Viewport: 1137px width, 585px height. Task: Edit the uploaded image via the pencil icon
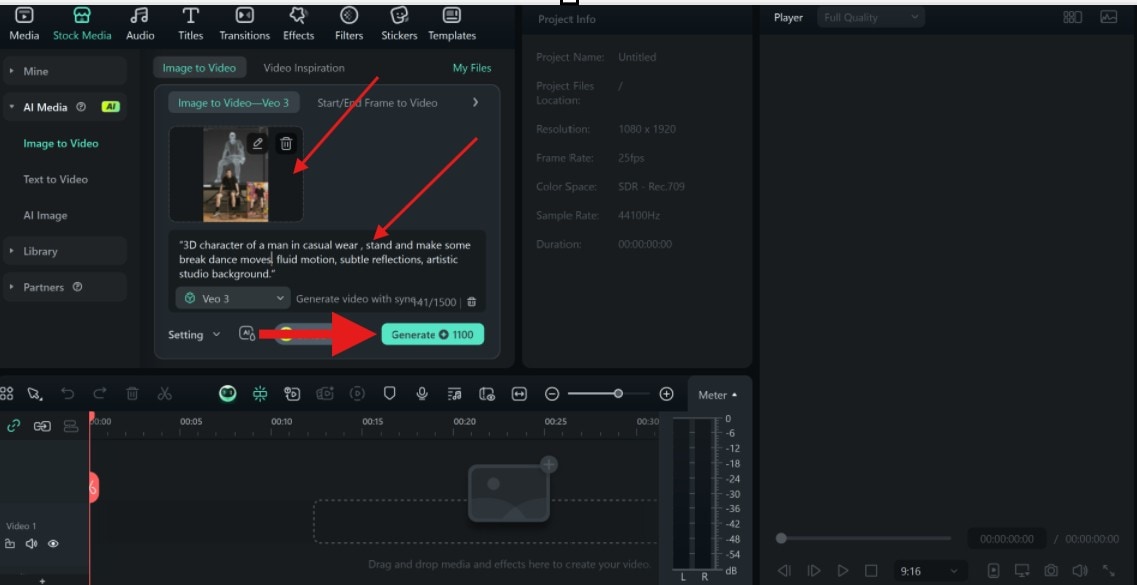click(258, 143)
